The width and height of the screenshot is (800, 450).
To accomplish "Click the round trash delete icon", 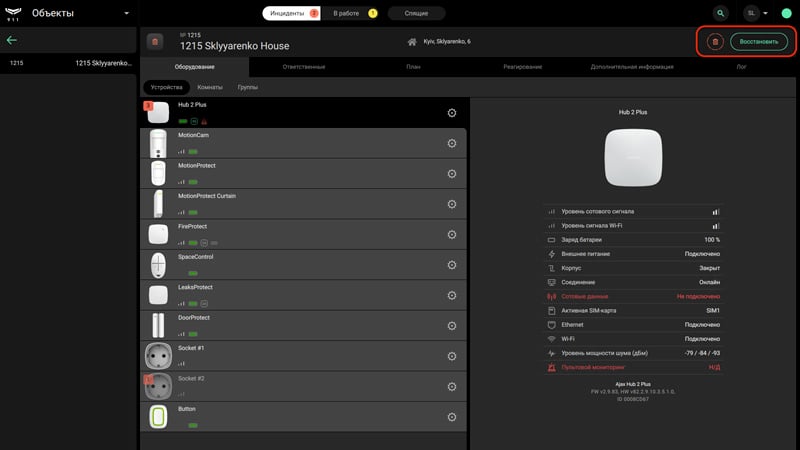I will (715, 42).
